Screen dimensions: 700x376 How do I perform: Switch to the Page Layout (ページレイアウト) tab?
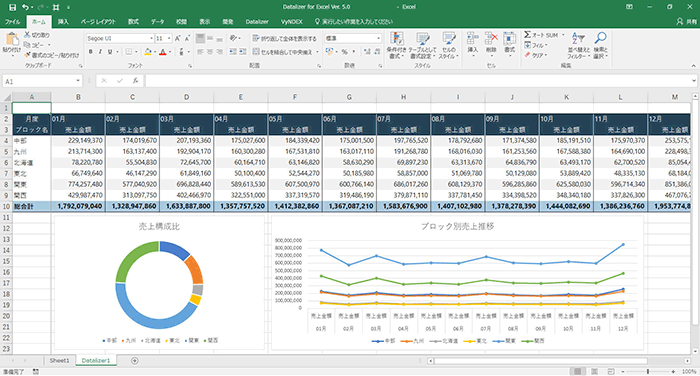[x=98, y=21]
